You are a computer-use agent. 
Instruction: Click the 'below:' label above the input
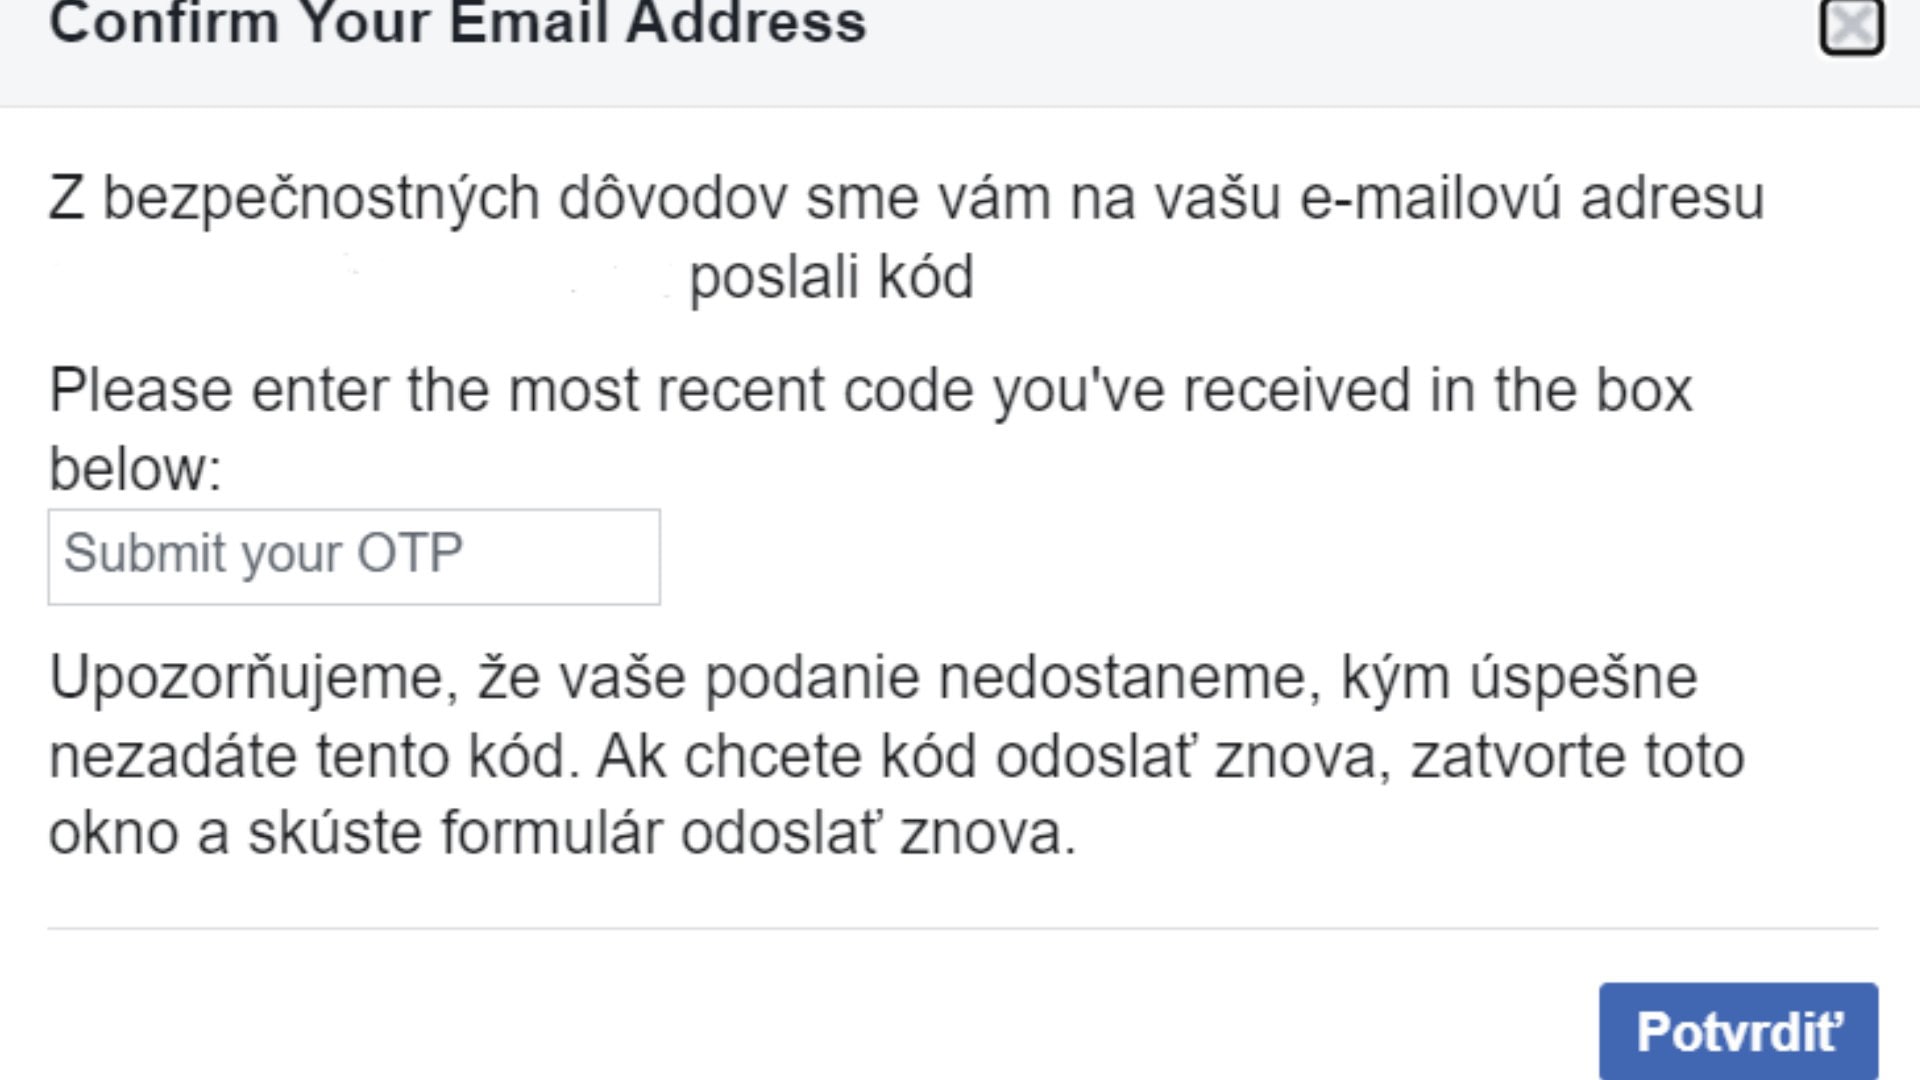point(135,469)
